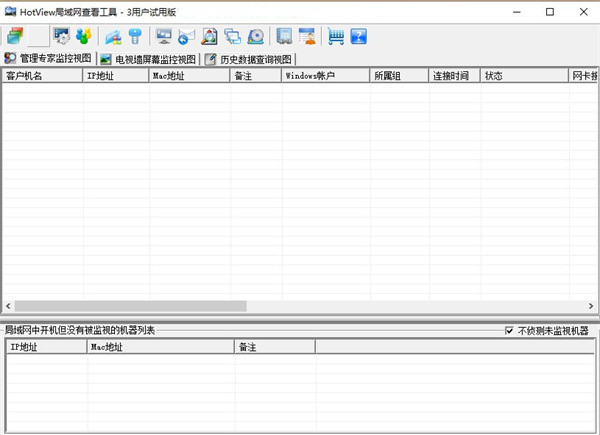
Task: Click the disc media toolbar icon
Action: click(x=256, y=37)
